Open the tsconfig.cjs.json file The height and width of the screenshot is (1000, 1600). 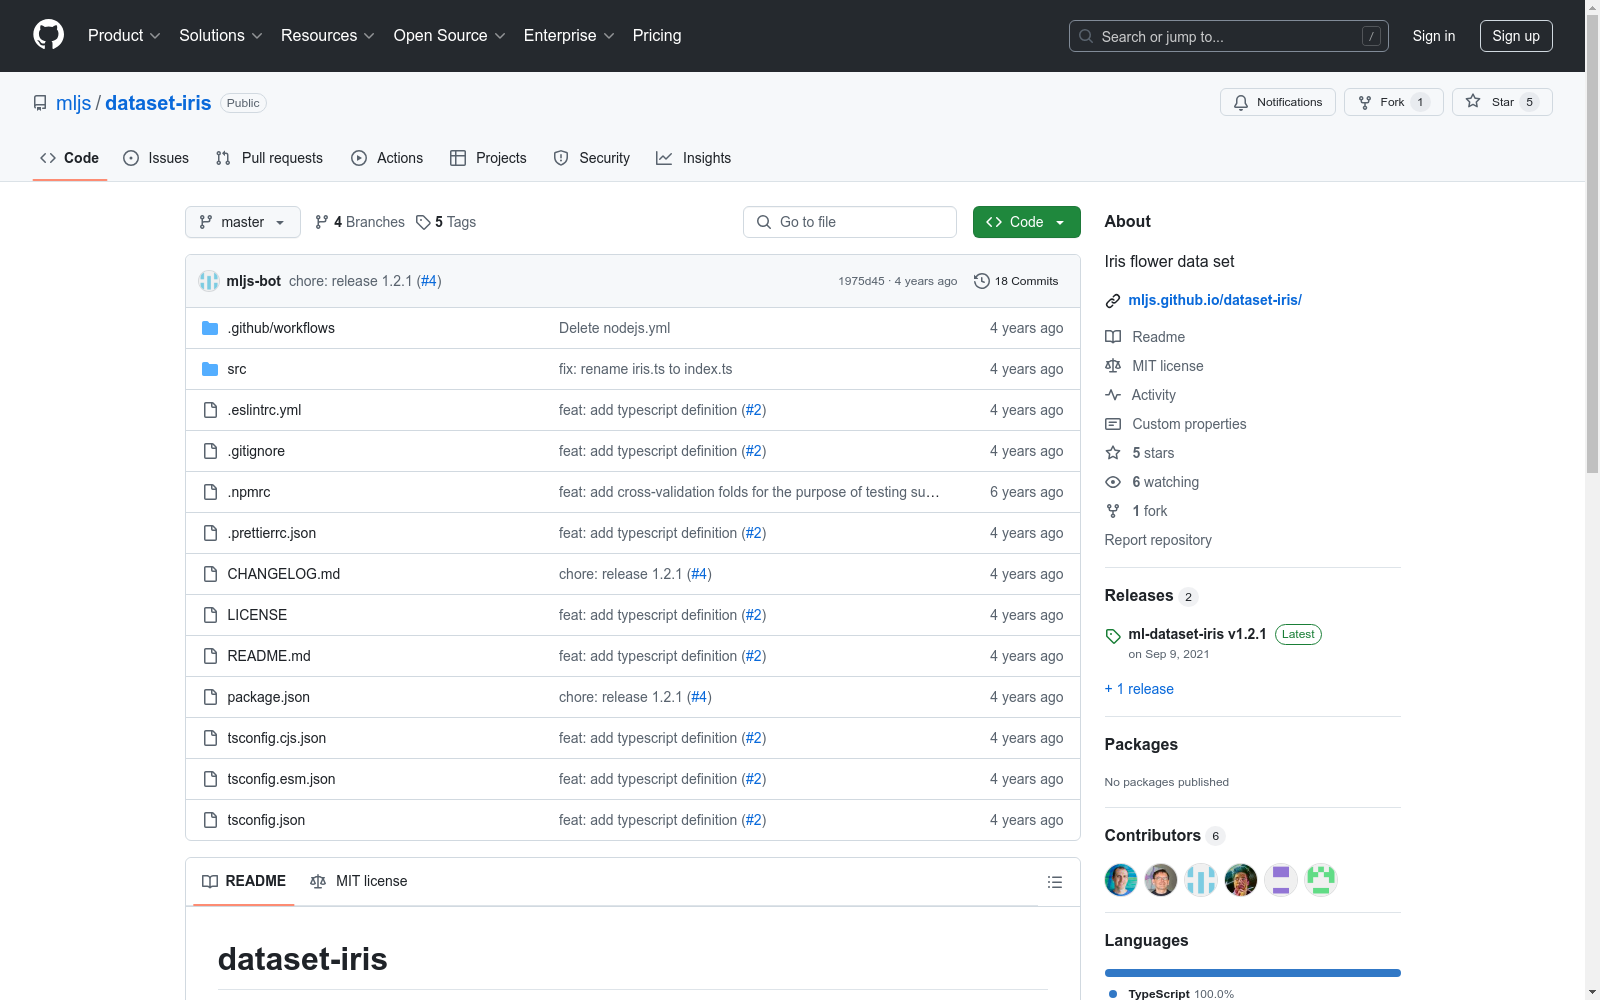(277, 738)
